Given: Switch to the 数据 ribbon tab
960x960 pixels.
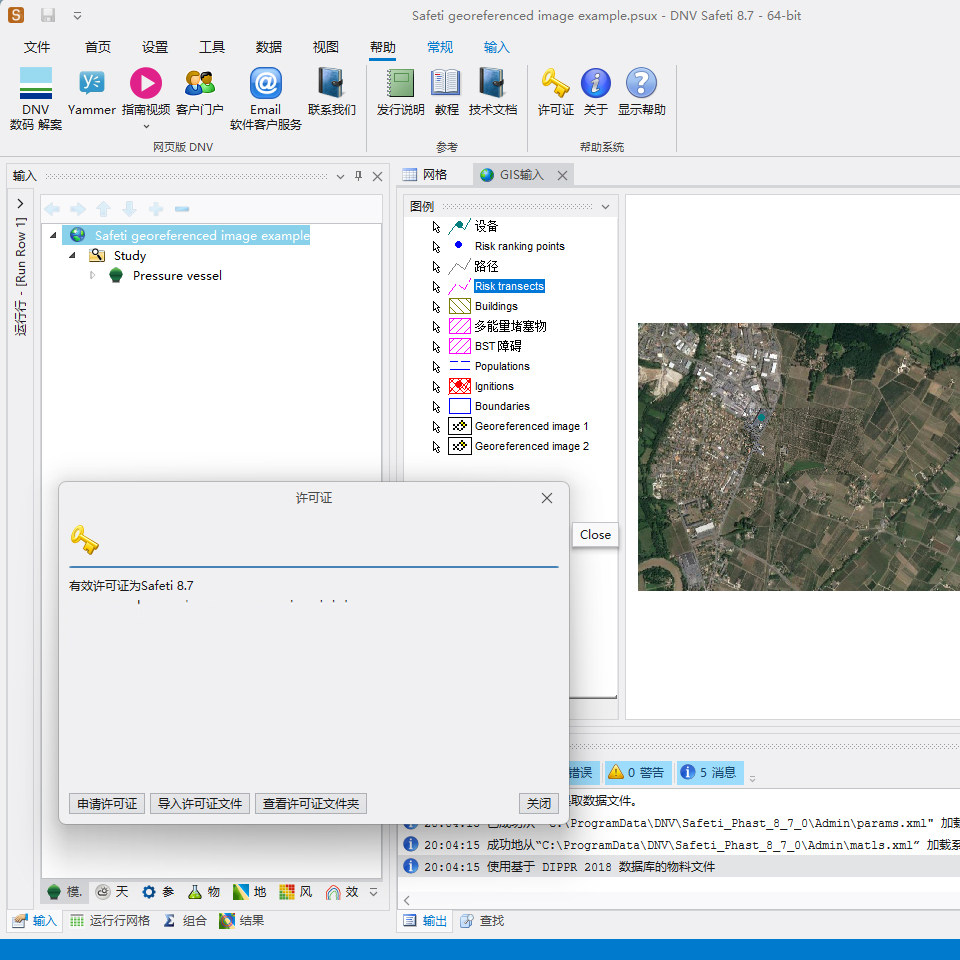Looking at the screenshot, I should 269,47.
